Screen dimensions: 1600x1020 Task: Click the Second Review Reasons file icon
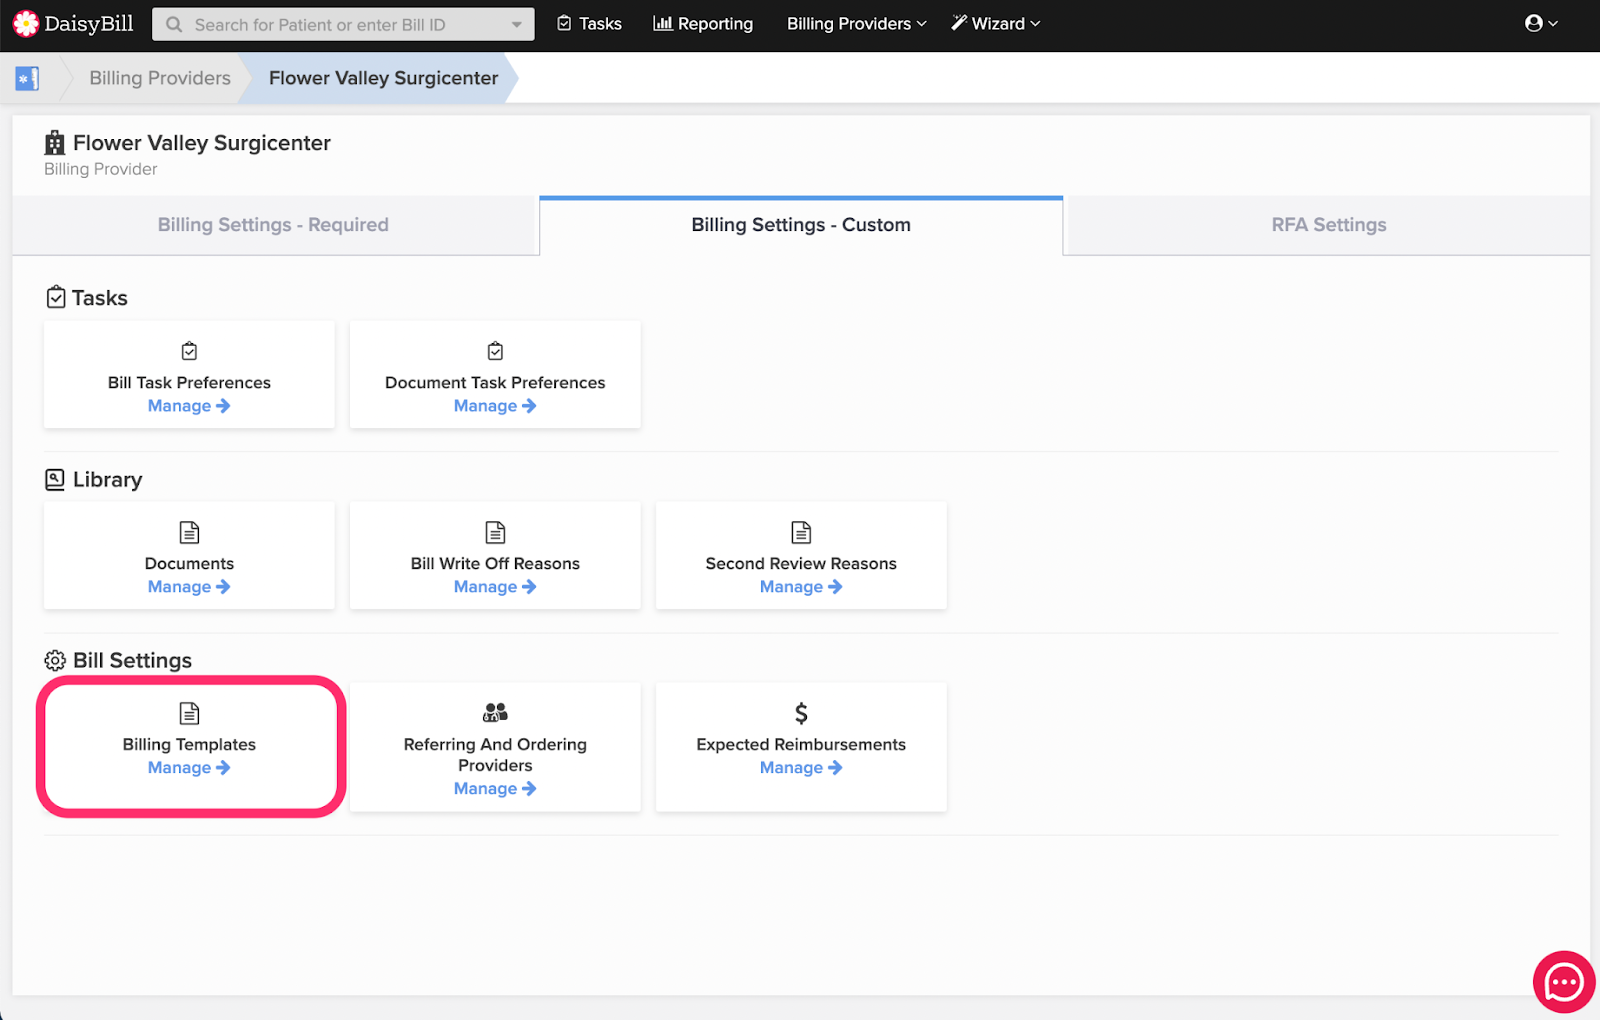(x=801, y=532)
